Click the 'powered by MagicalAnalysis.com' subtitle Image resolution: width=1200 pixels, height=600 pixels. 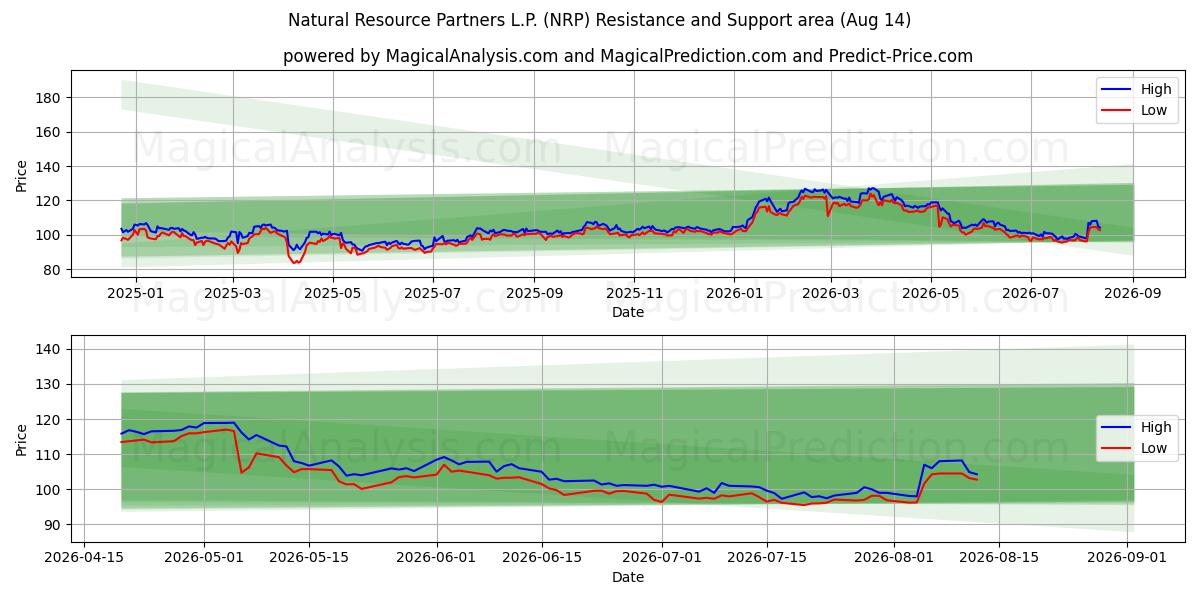click(x=628, y=56)
